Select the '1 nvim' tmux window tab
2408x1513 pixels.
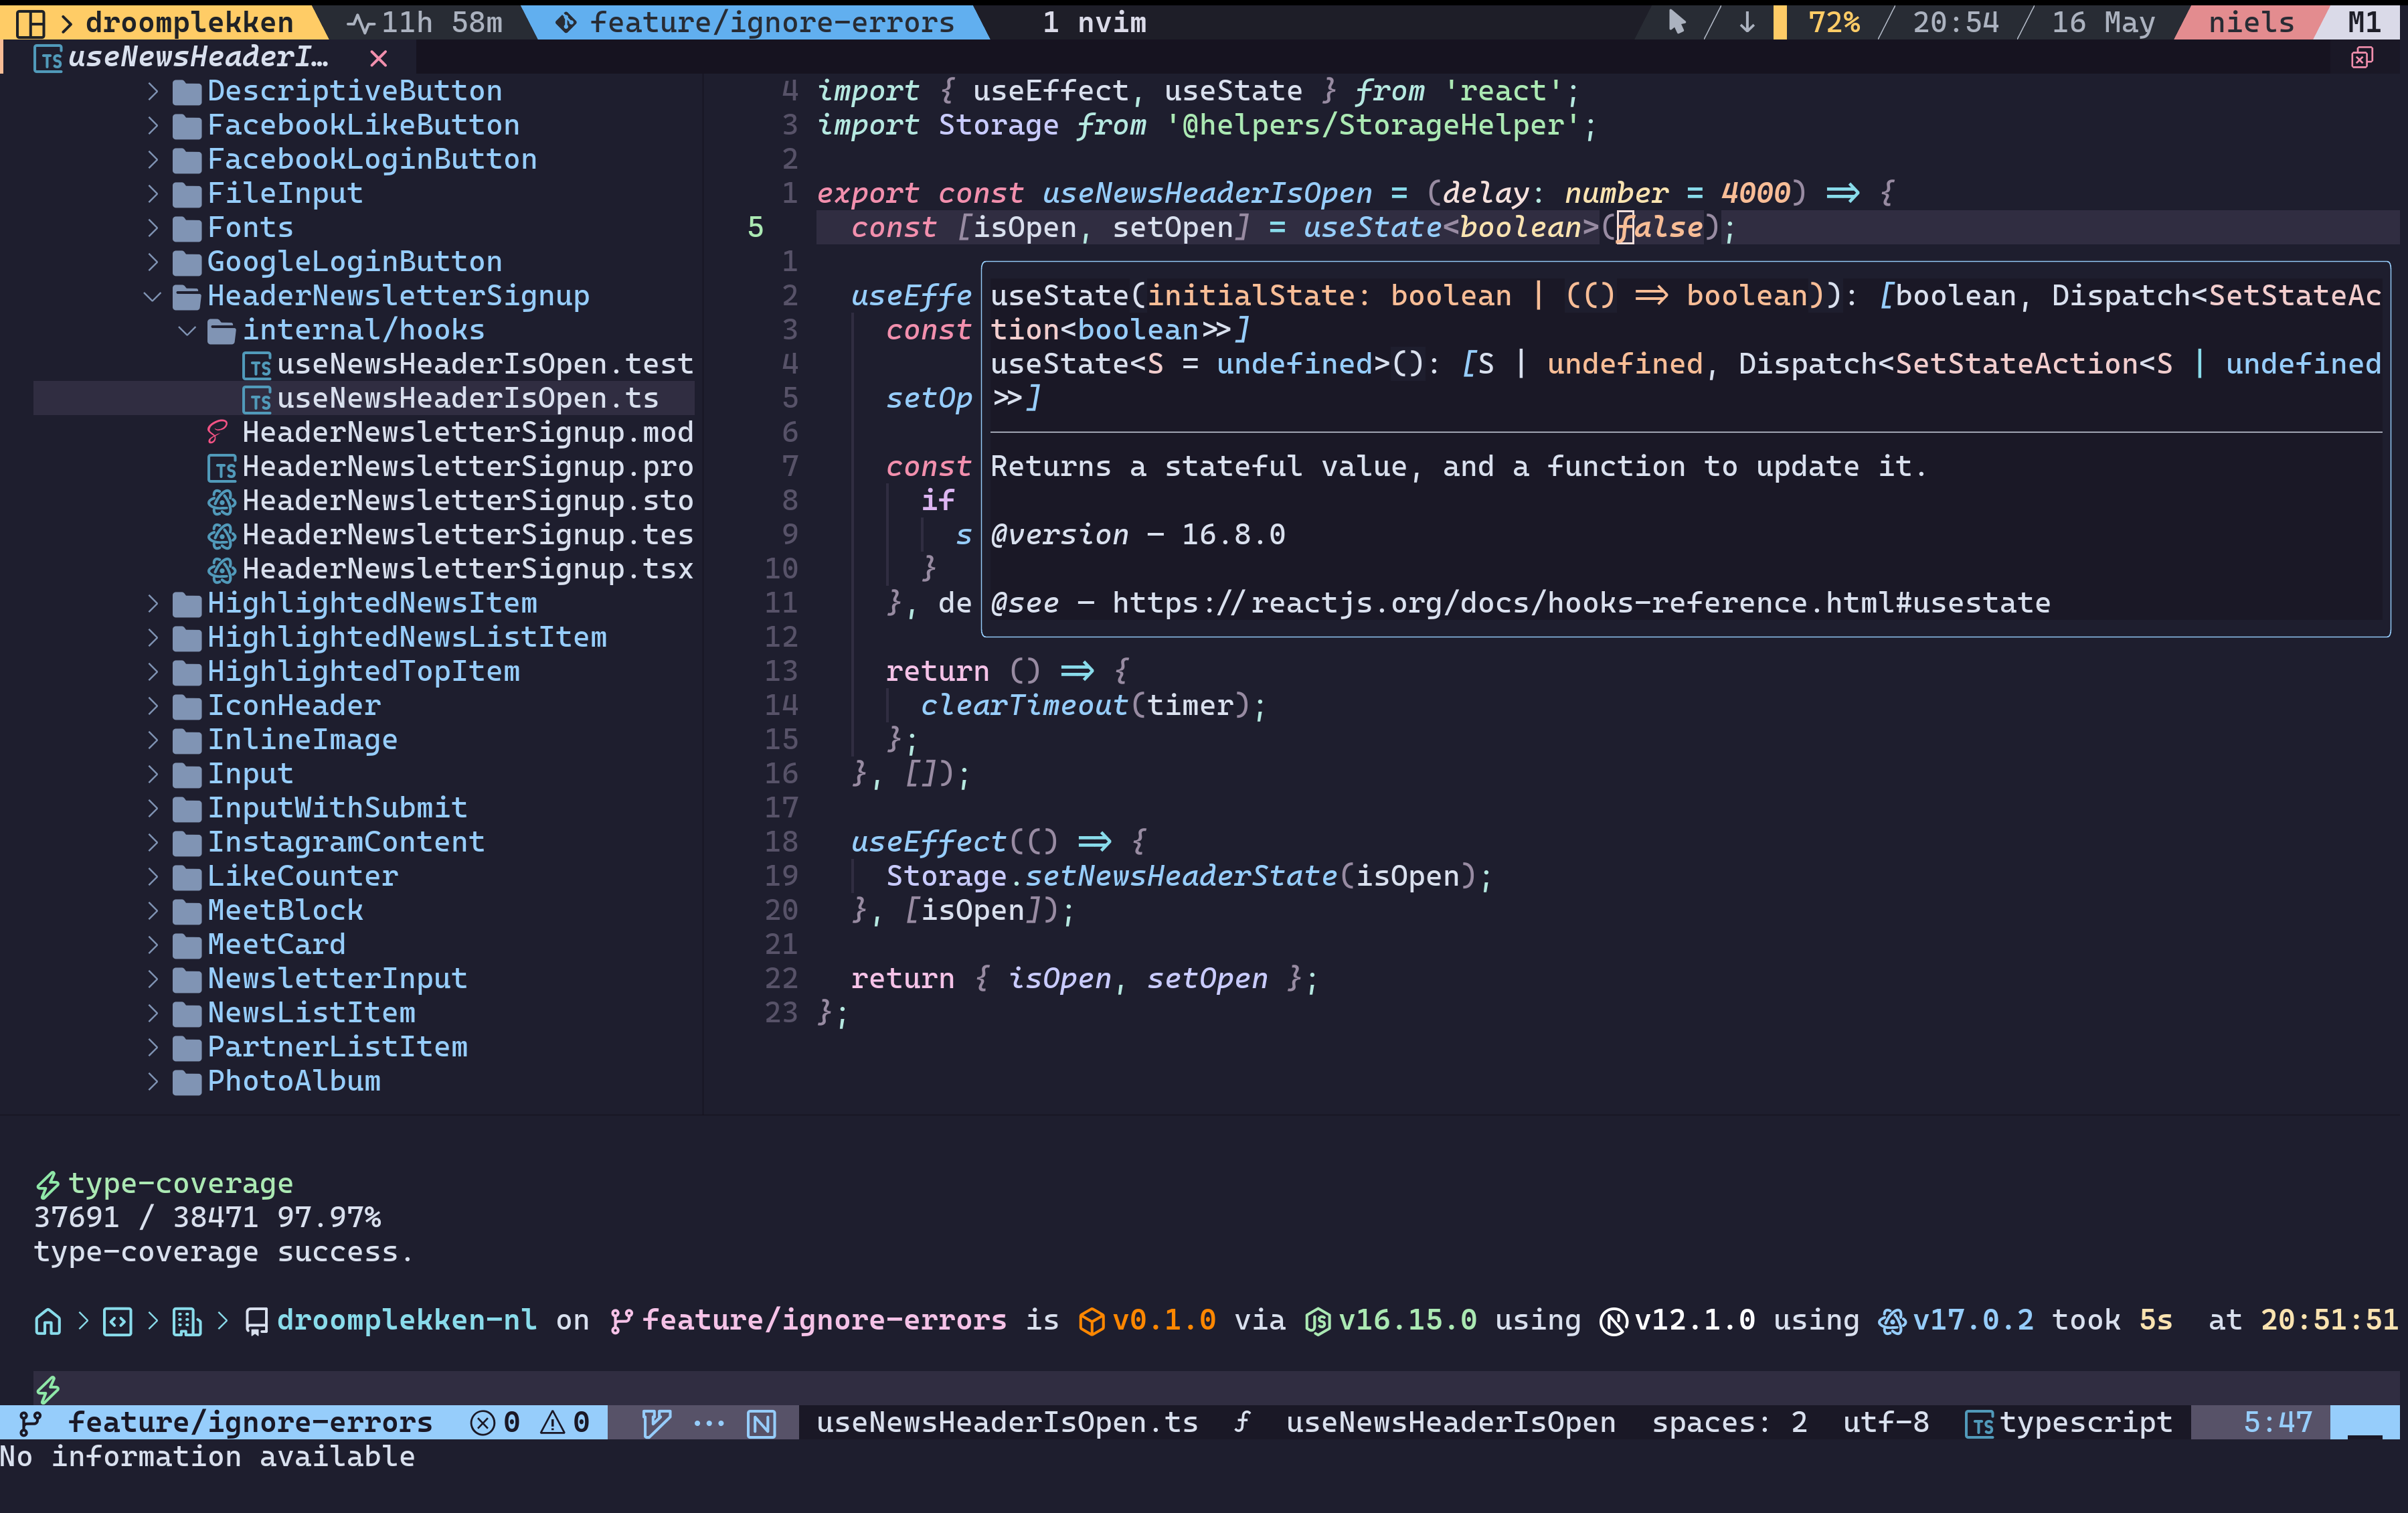1094,22
